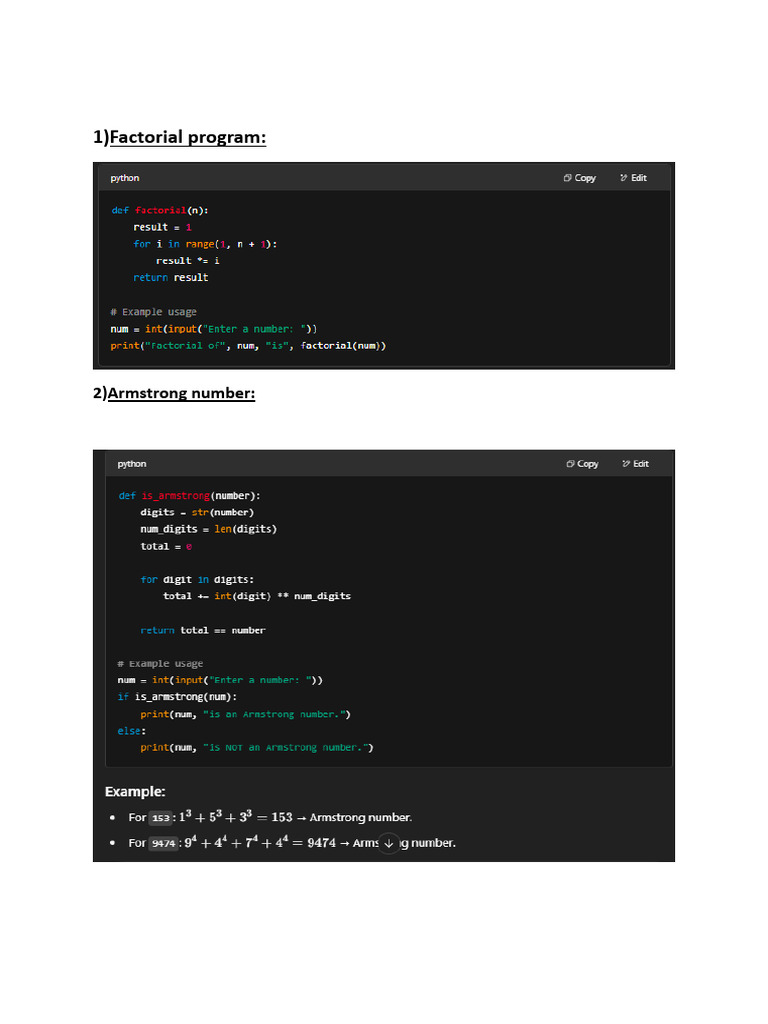Click the scroll-down arrow circle button
This screenshot has width=768, height=1024.
coord(389,842)
